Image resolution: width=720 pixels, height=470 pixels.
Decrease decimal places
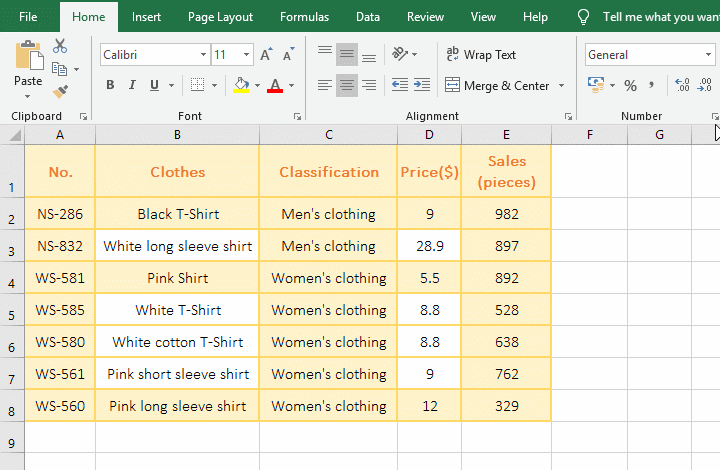tap(705, 85)
